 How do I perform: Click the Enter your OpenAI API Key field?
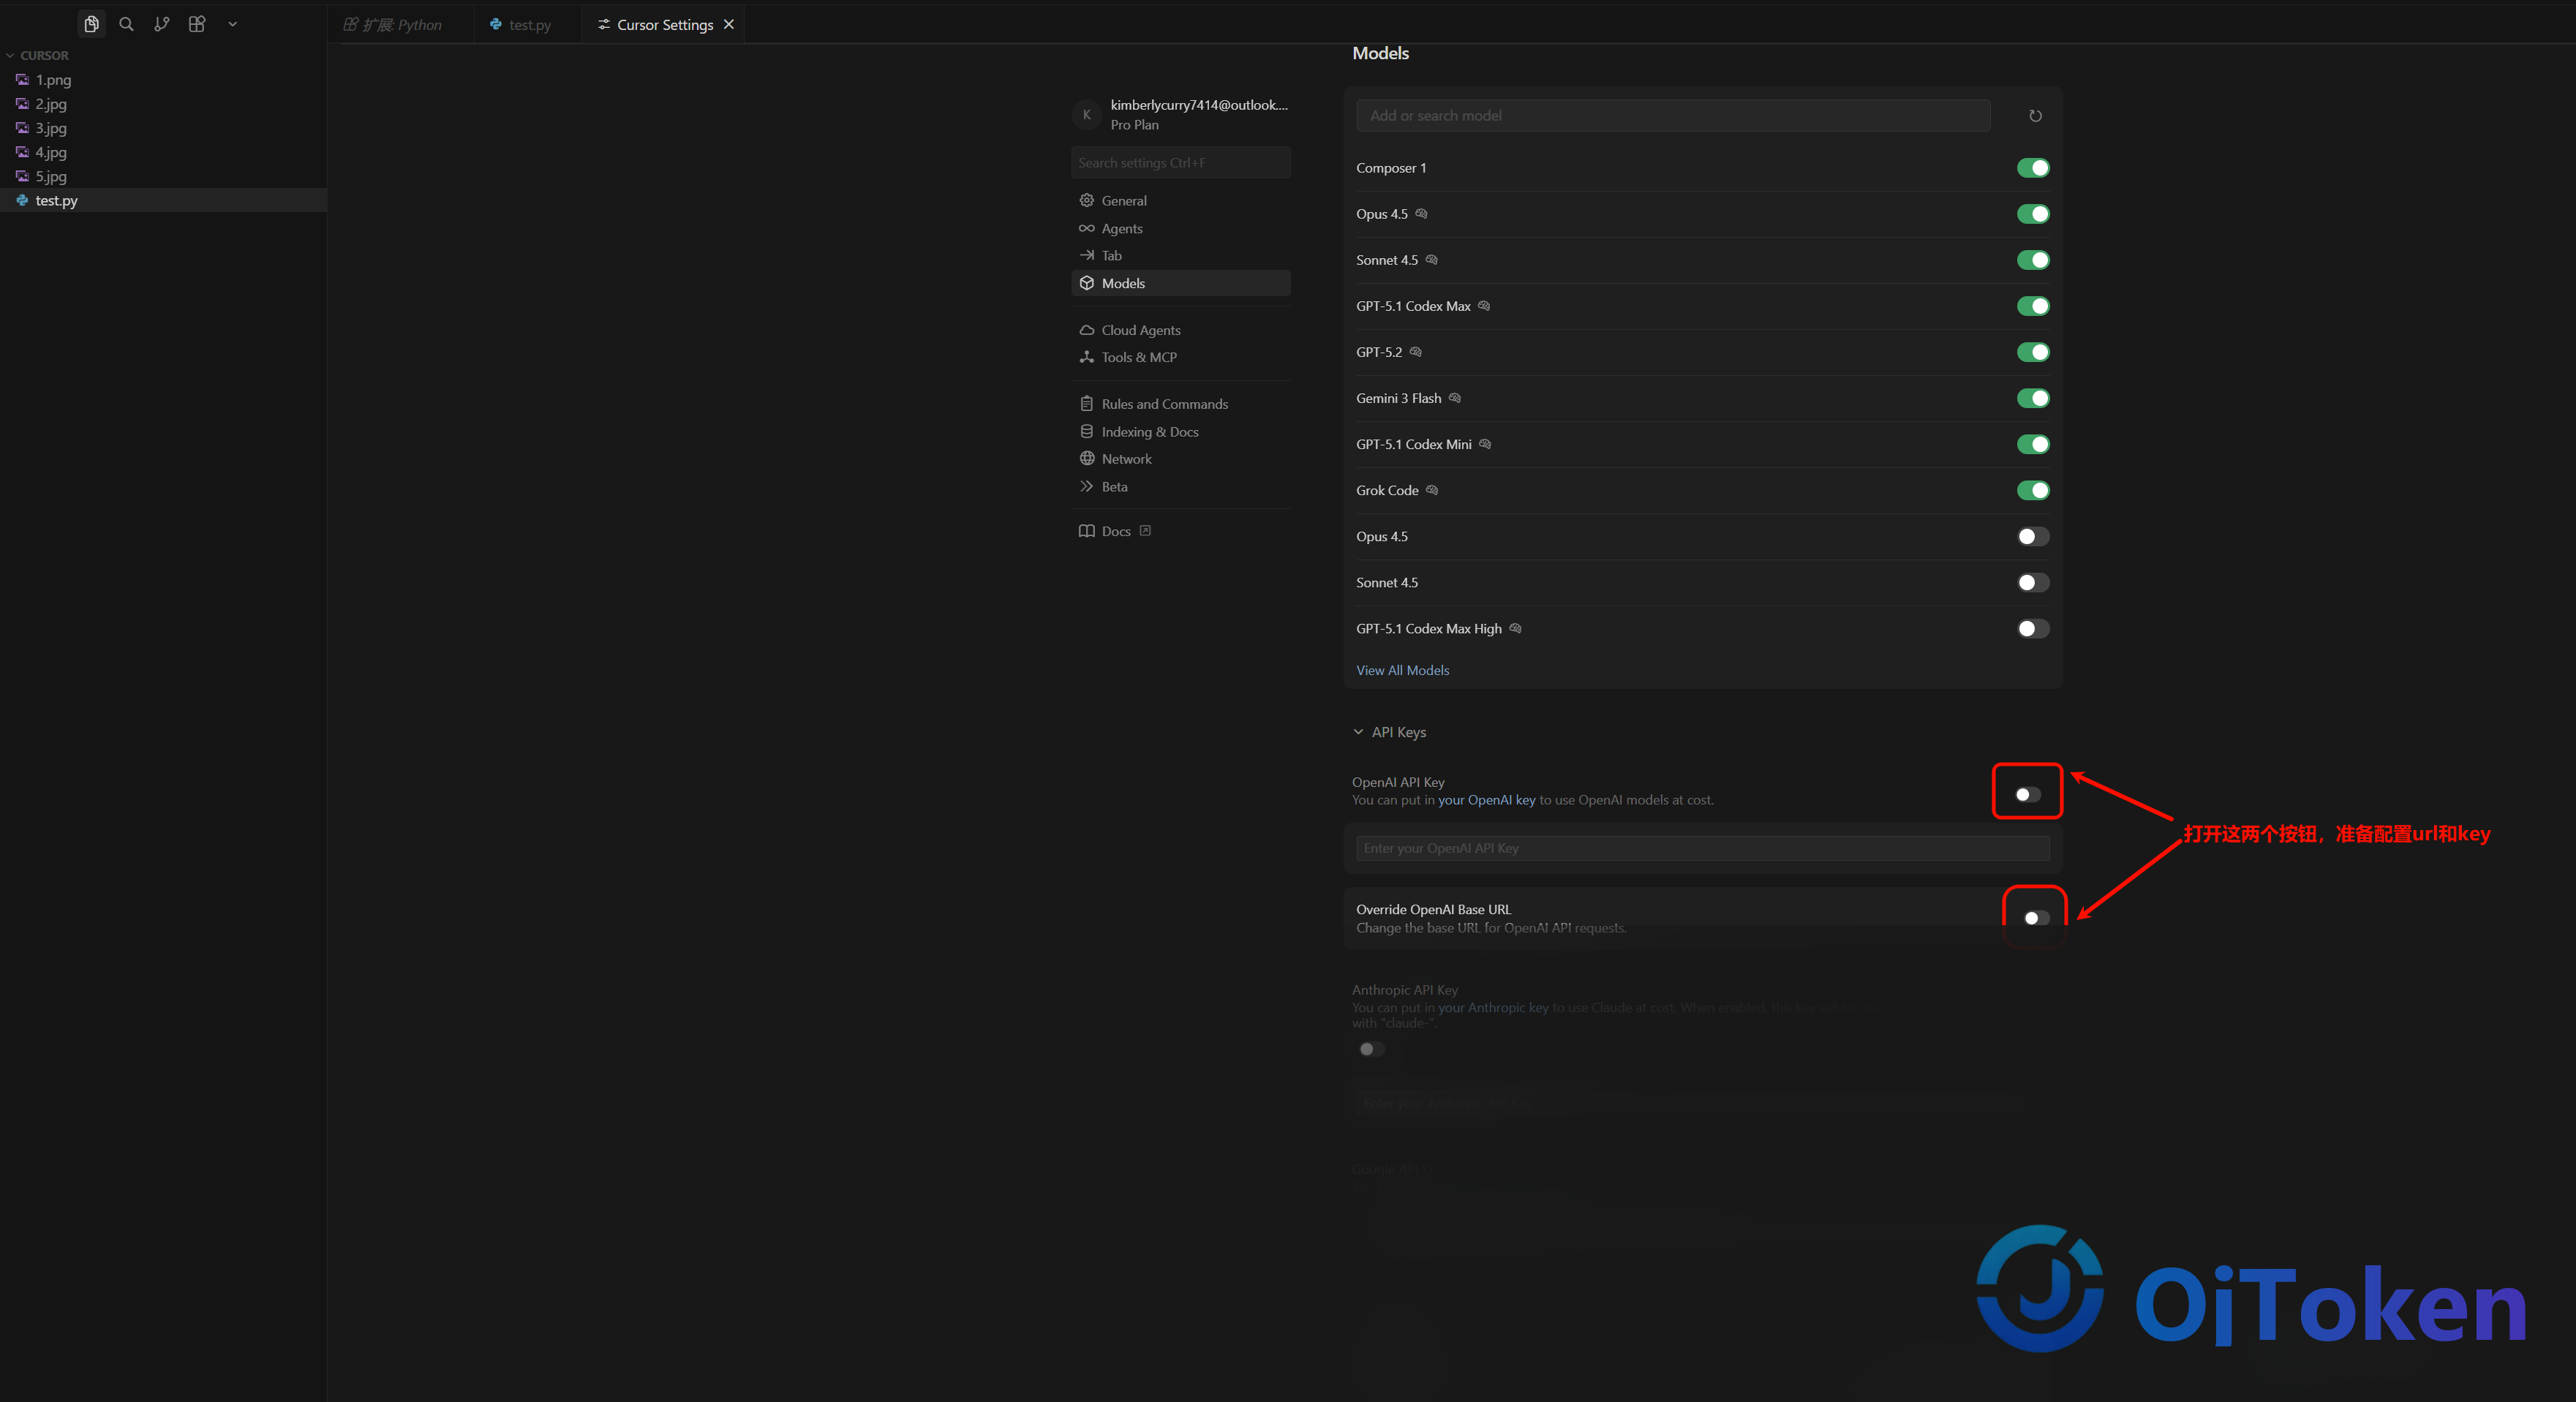(1702, 848)
